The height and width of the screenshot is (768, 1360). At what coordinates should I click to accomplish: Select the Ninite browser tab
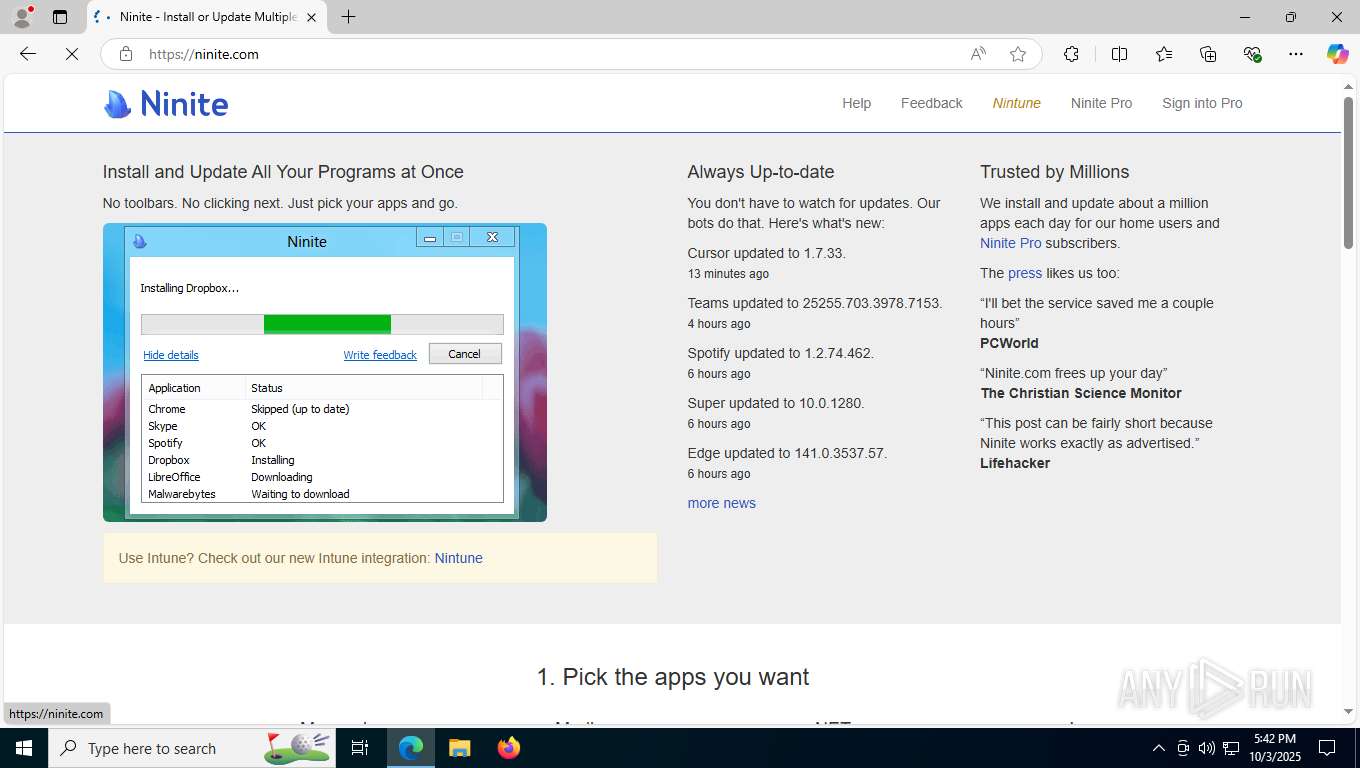click(207, 17)
